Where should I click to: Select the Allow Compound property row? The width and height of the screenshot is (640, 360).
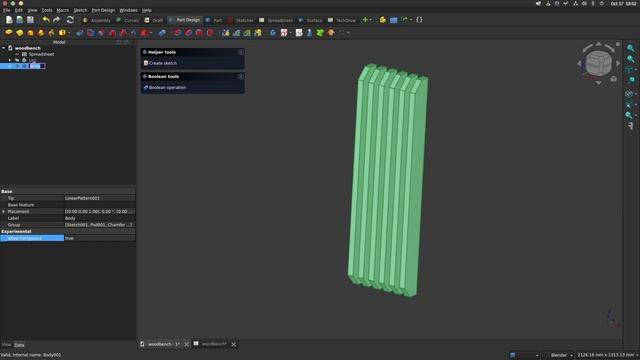tap(67, 238)
